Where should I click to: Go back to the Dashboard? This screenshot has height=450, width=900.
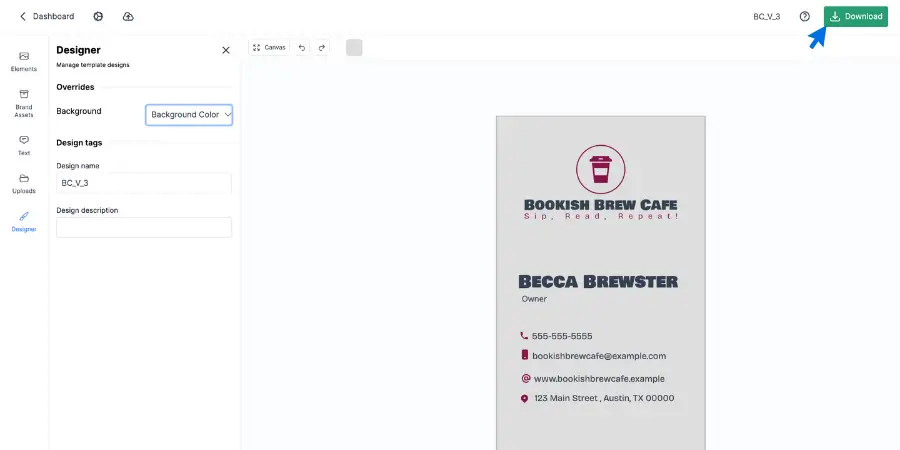point(46,17)
